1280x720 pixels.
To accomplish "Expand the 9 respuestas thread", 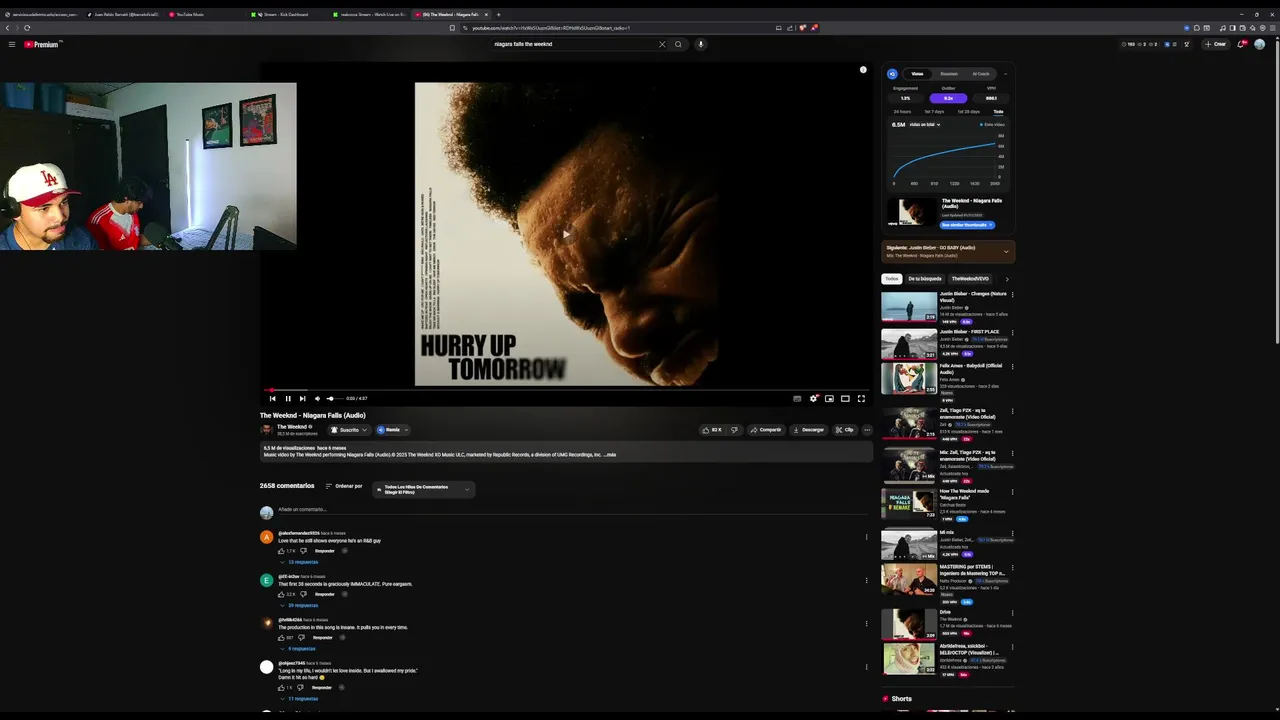I will coord(299,649).
